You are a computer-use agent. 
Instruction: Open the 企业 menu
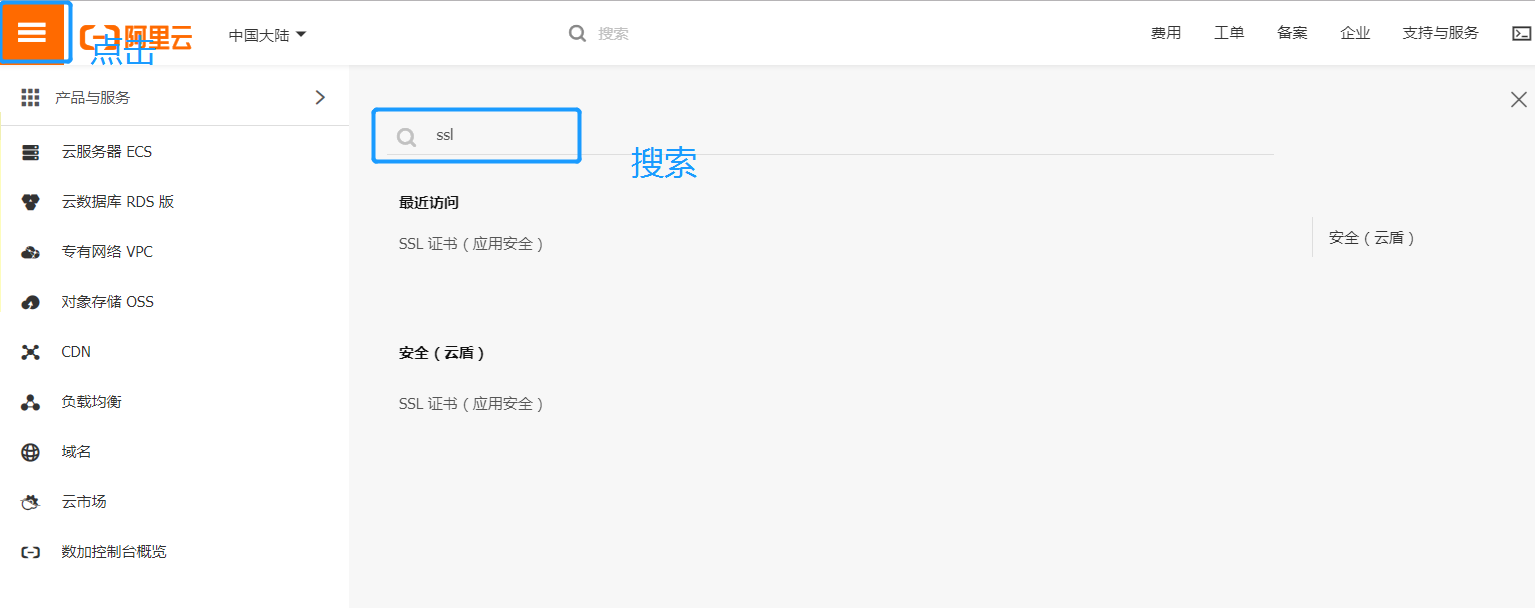tap(1355, 33)
